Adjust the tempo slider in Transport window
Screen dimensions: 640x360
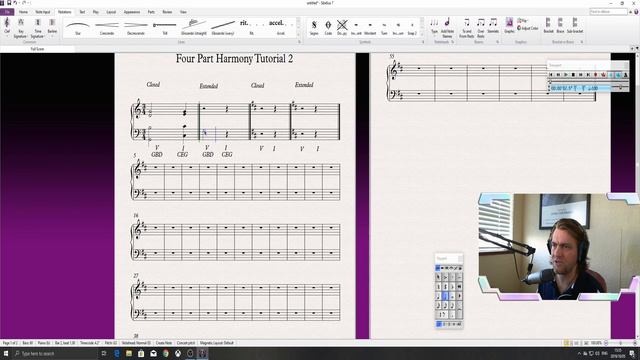tap(620, 87)
